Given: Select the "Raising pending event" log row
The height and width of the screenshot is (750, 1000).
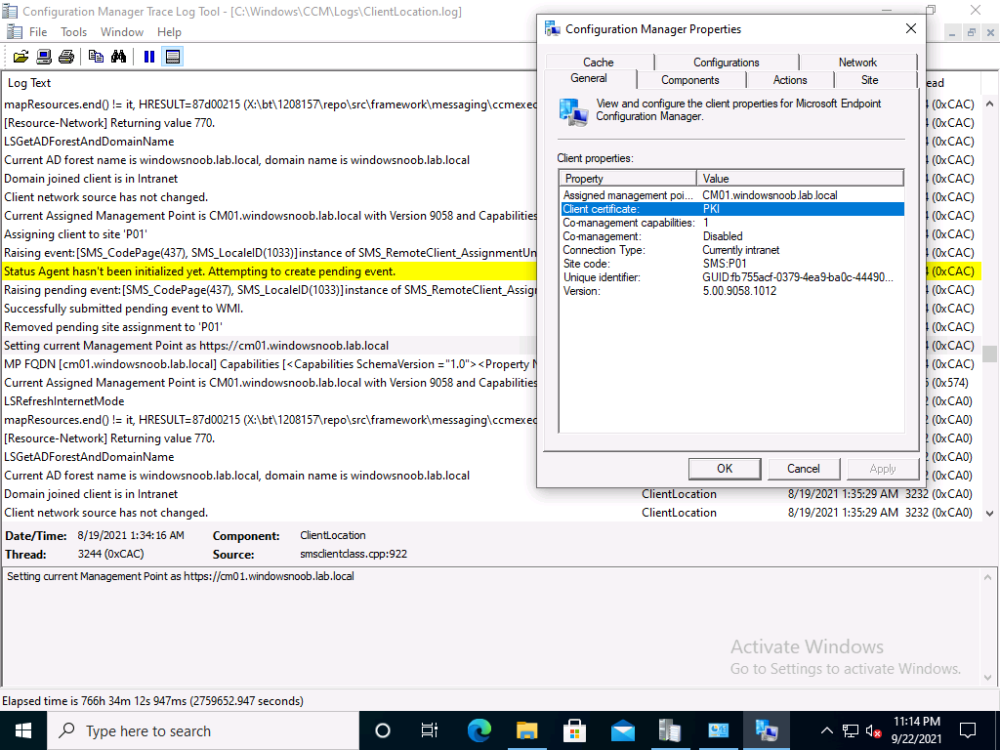Looking at the screenshot, I should [269, 290].
